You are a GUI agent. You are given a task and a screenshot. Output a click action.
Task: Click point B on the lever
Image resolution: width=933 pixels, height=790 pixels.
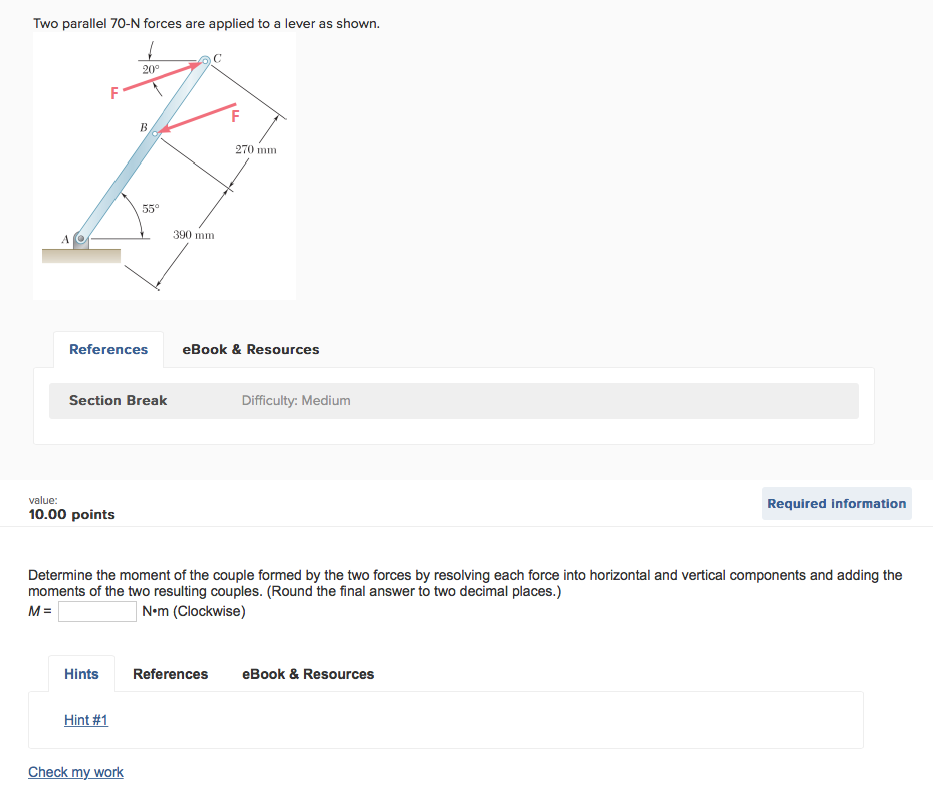coord(154,132)
